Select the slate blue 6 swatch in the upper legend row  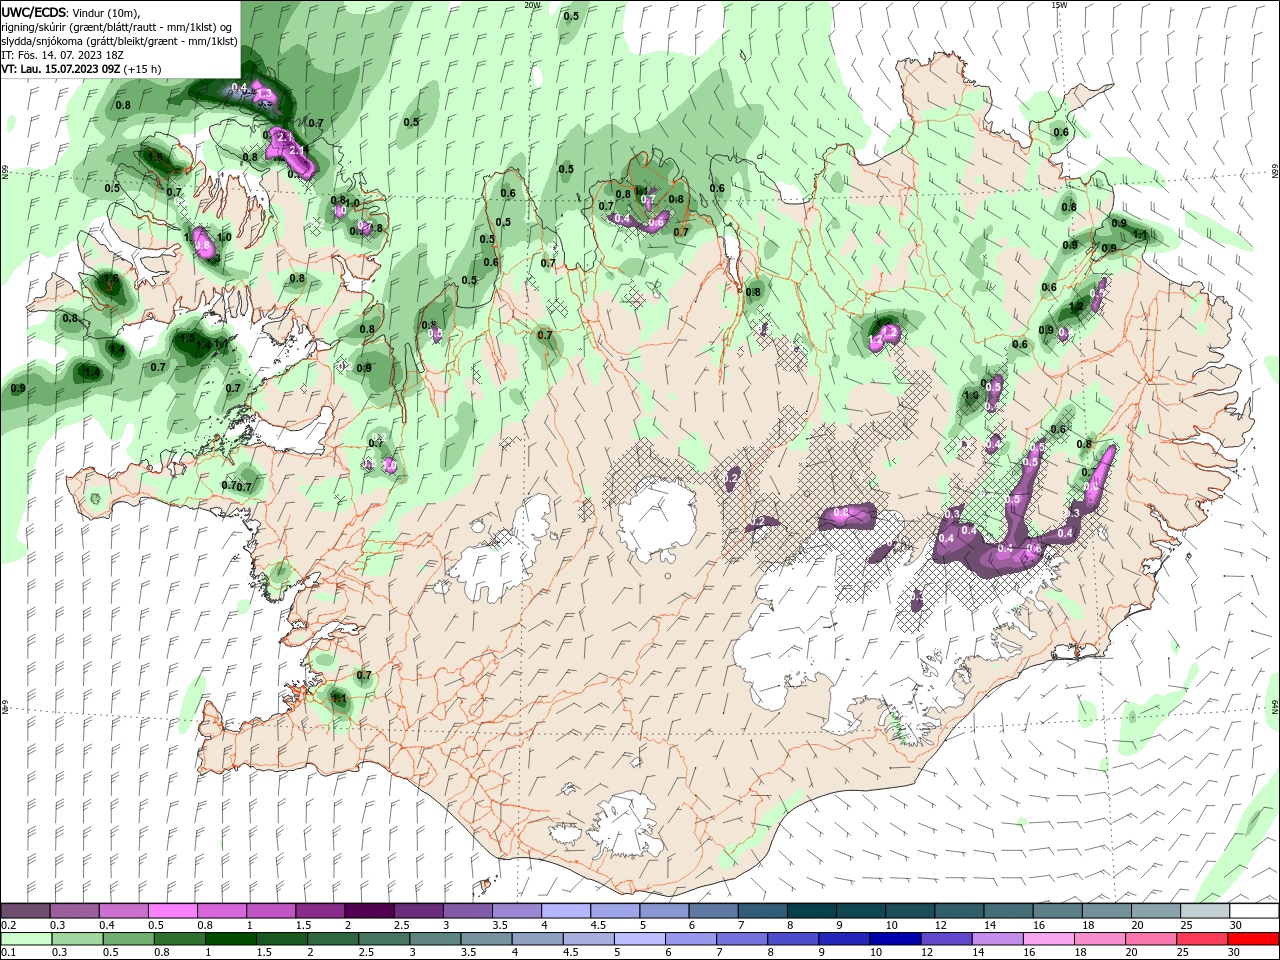(713, 911)
